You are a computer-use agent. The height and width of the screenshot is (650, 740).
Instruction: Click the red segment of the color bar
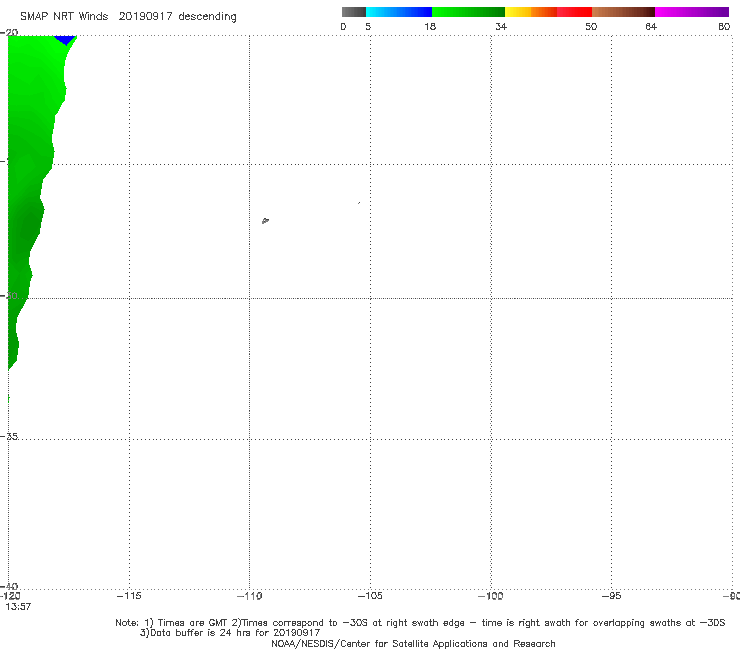[574, 12]
